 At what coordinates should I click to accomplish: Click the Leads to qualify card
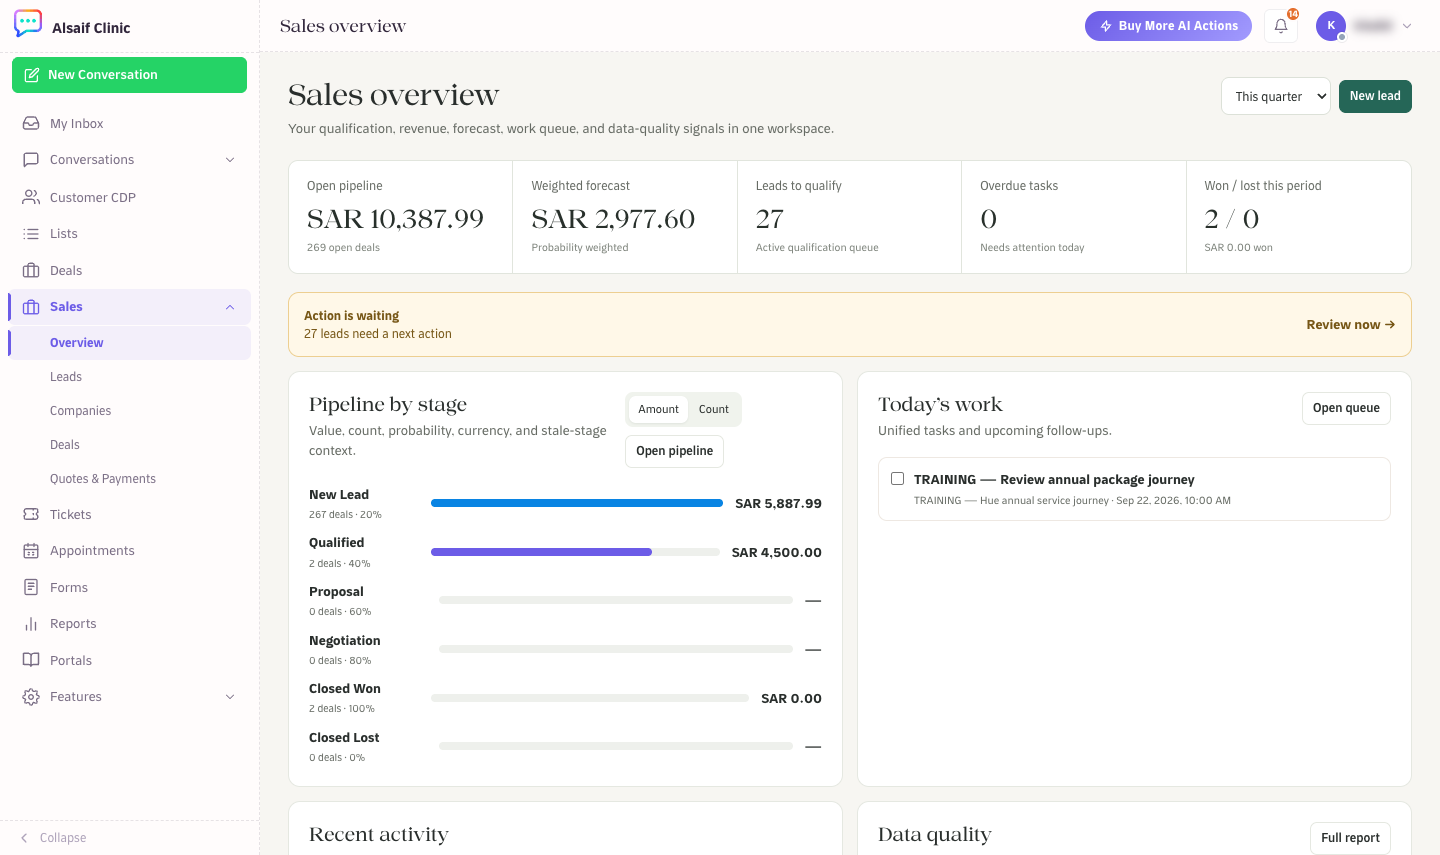click(849, 217)
